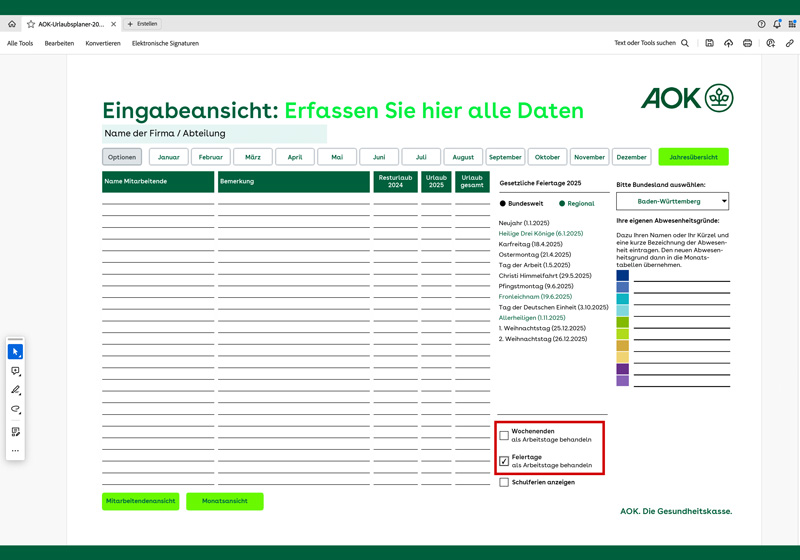Select the arrow selection tool
Image resolution: width=800 pixels, height=560 pixels.
(15, 351)
